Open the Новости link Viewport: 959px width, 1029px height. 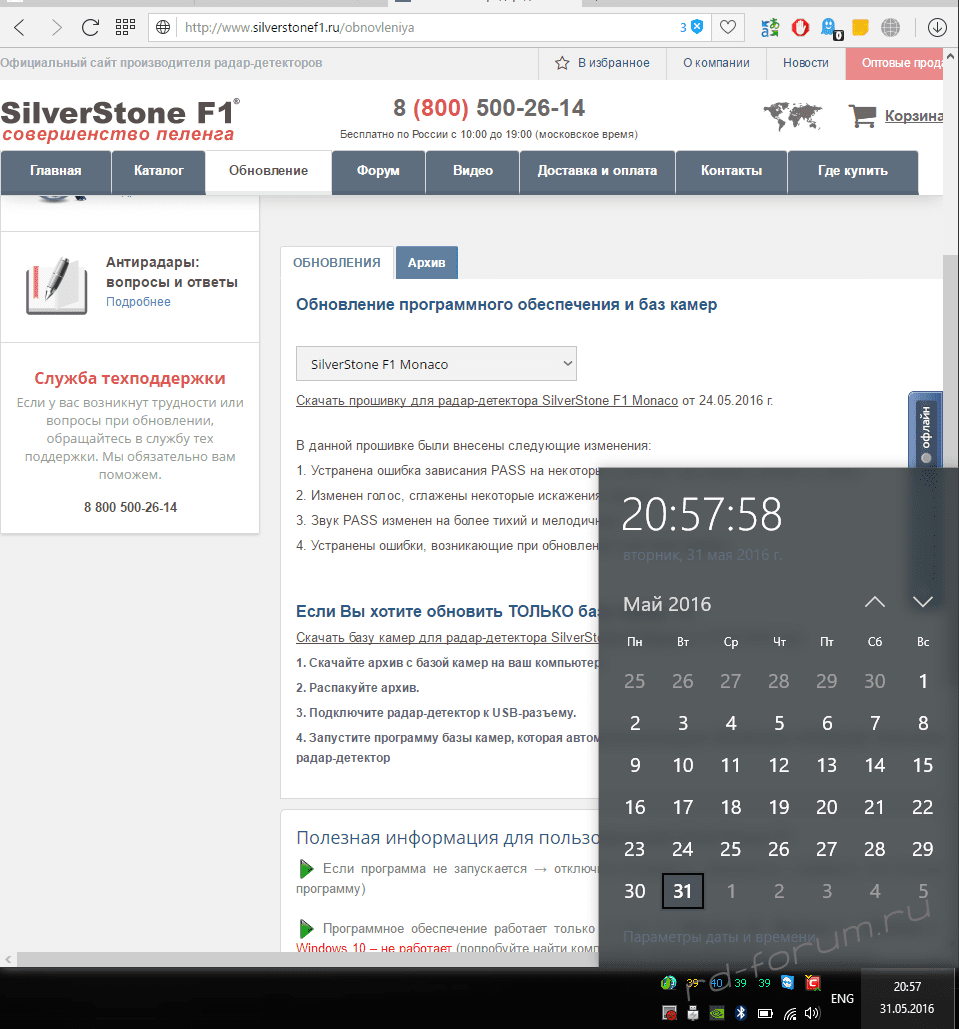pyautogui.click(x=805, y=63)
